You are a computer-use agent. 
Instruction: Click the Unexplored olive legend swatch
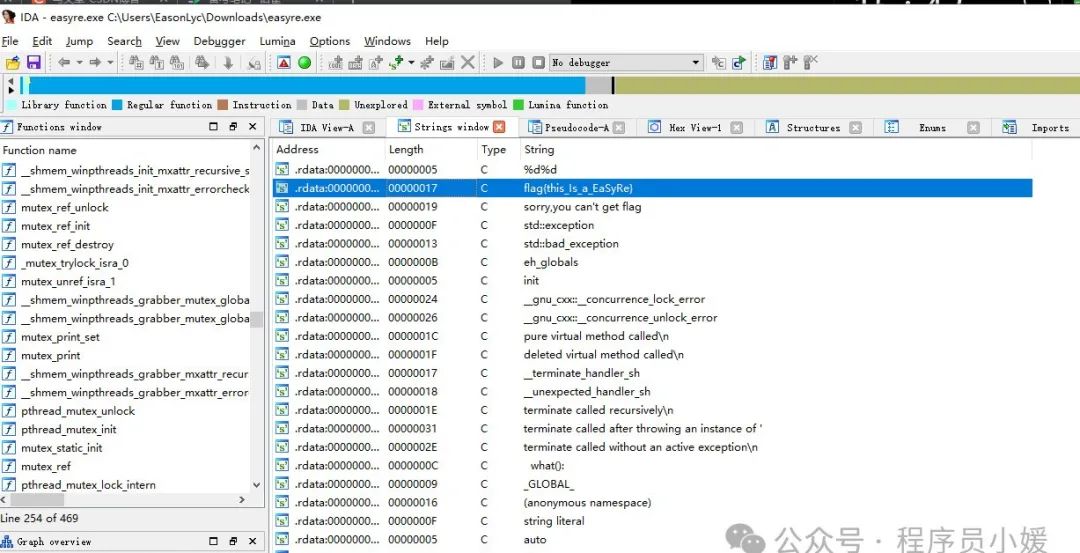[344, 105]
